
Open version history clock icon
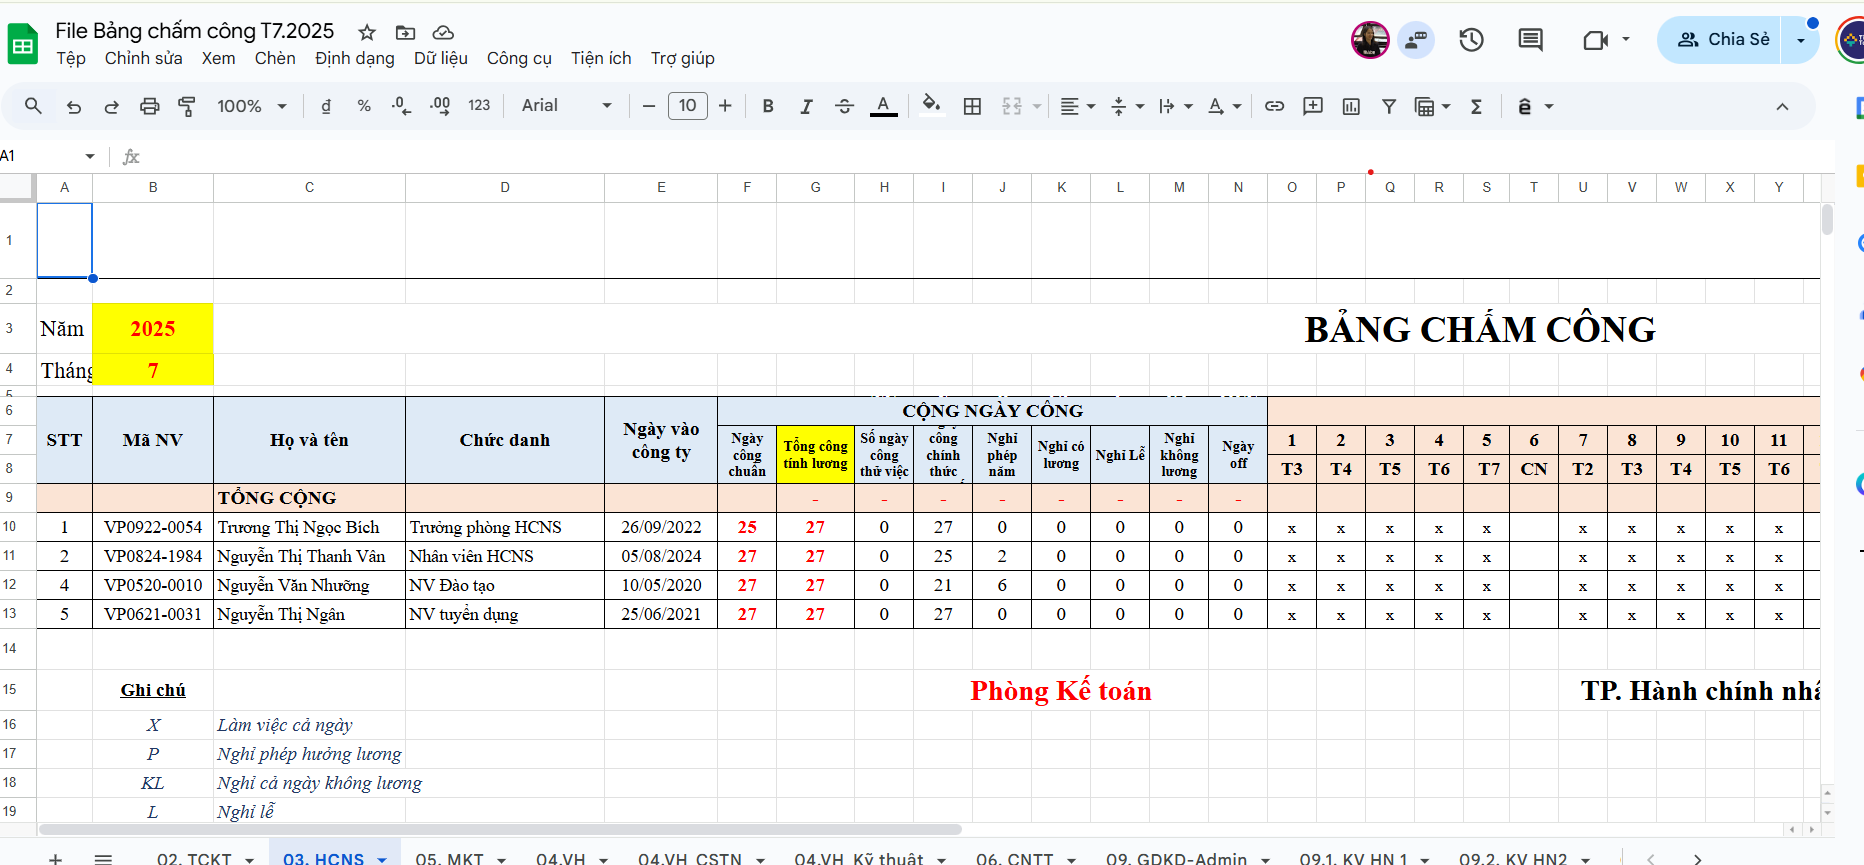(1471, 40)
